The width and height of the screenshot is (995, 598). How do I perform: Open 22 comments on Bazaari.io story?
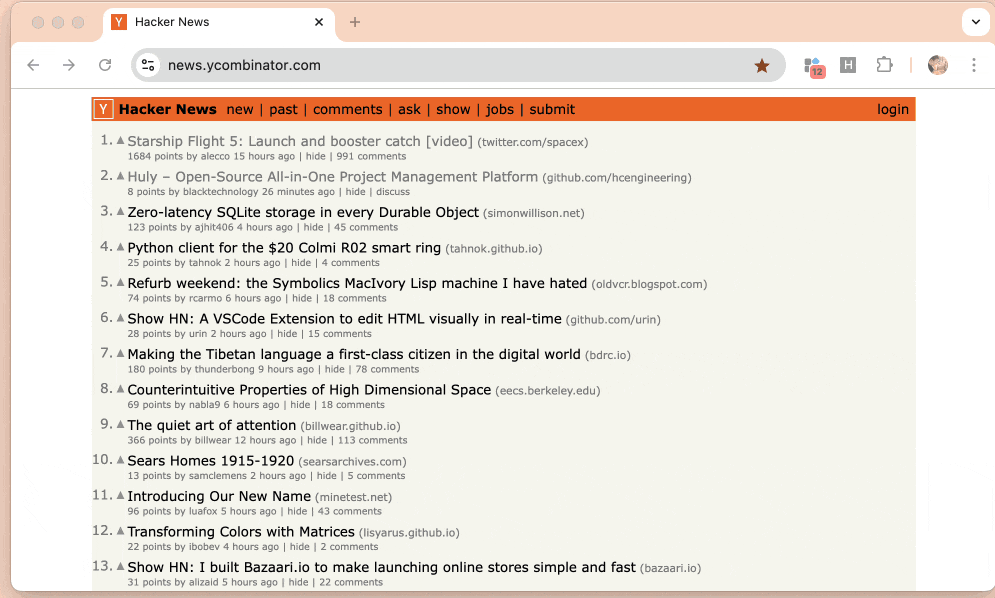click(351, 583)
